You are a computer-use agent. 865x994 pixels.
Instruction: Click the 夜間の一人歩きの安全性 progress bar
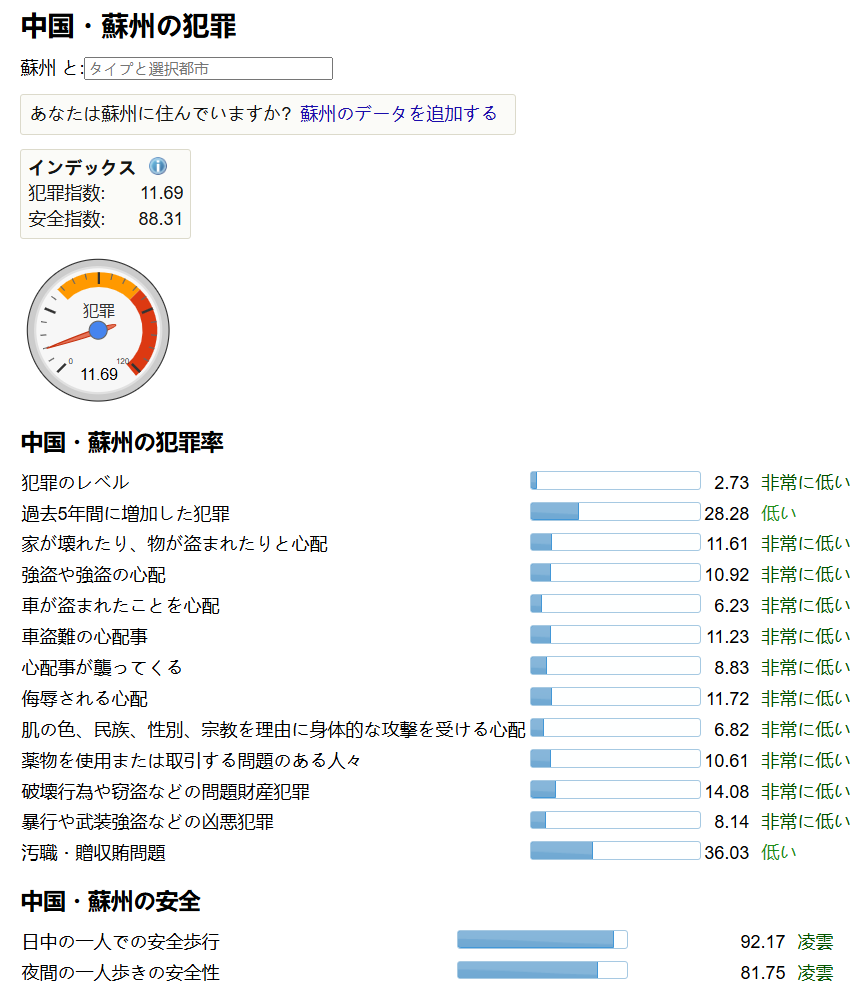pyautogui.click(x=542, y=971)
